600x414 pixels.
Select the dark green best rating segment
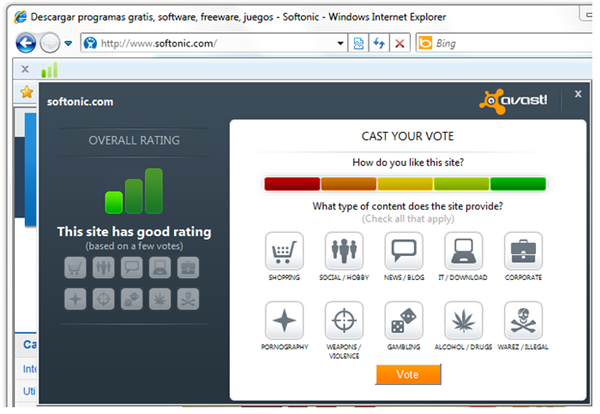pyautogui.click(x=518, y=184)
